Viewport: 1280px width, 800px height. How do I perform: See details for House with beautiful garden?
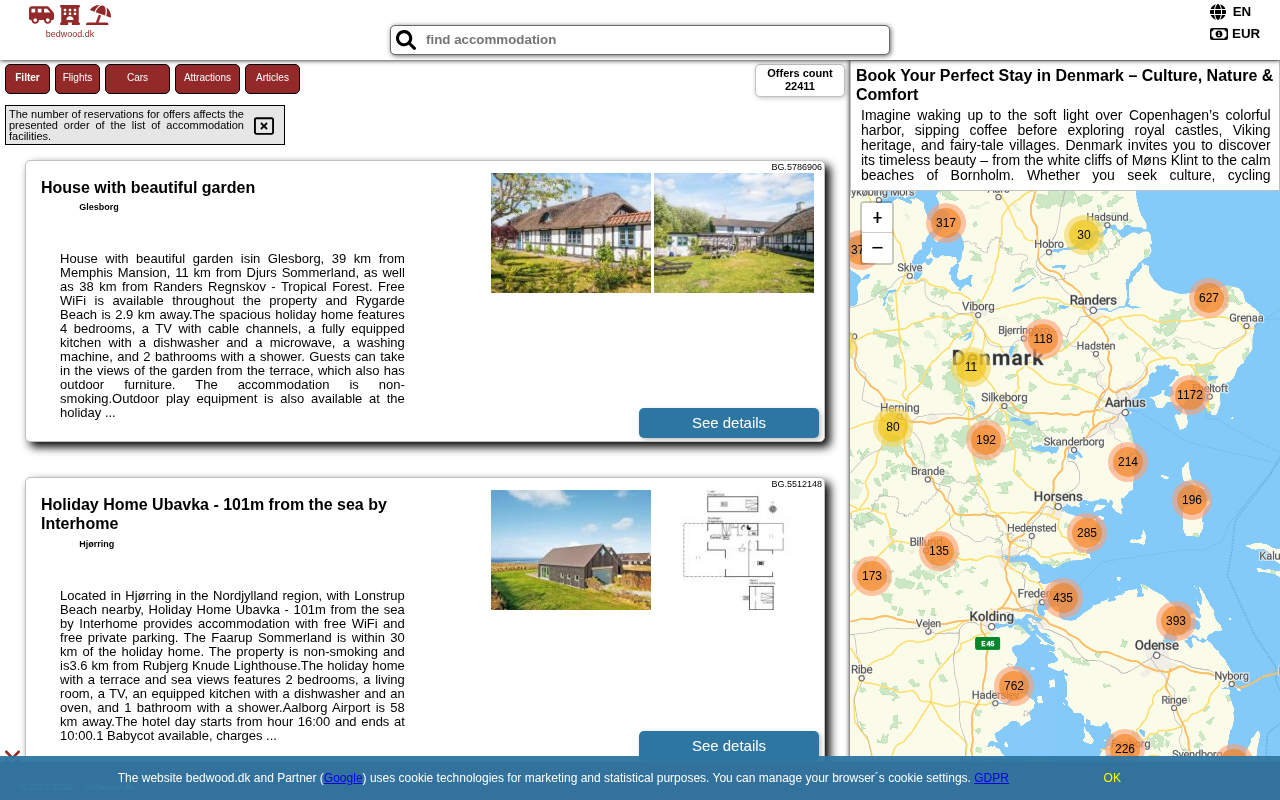tap(729, 423)
